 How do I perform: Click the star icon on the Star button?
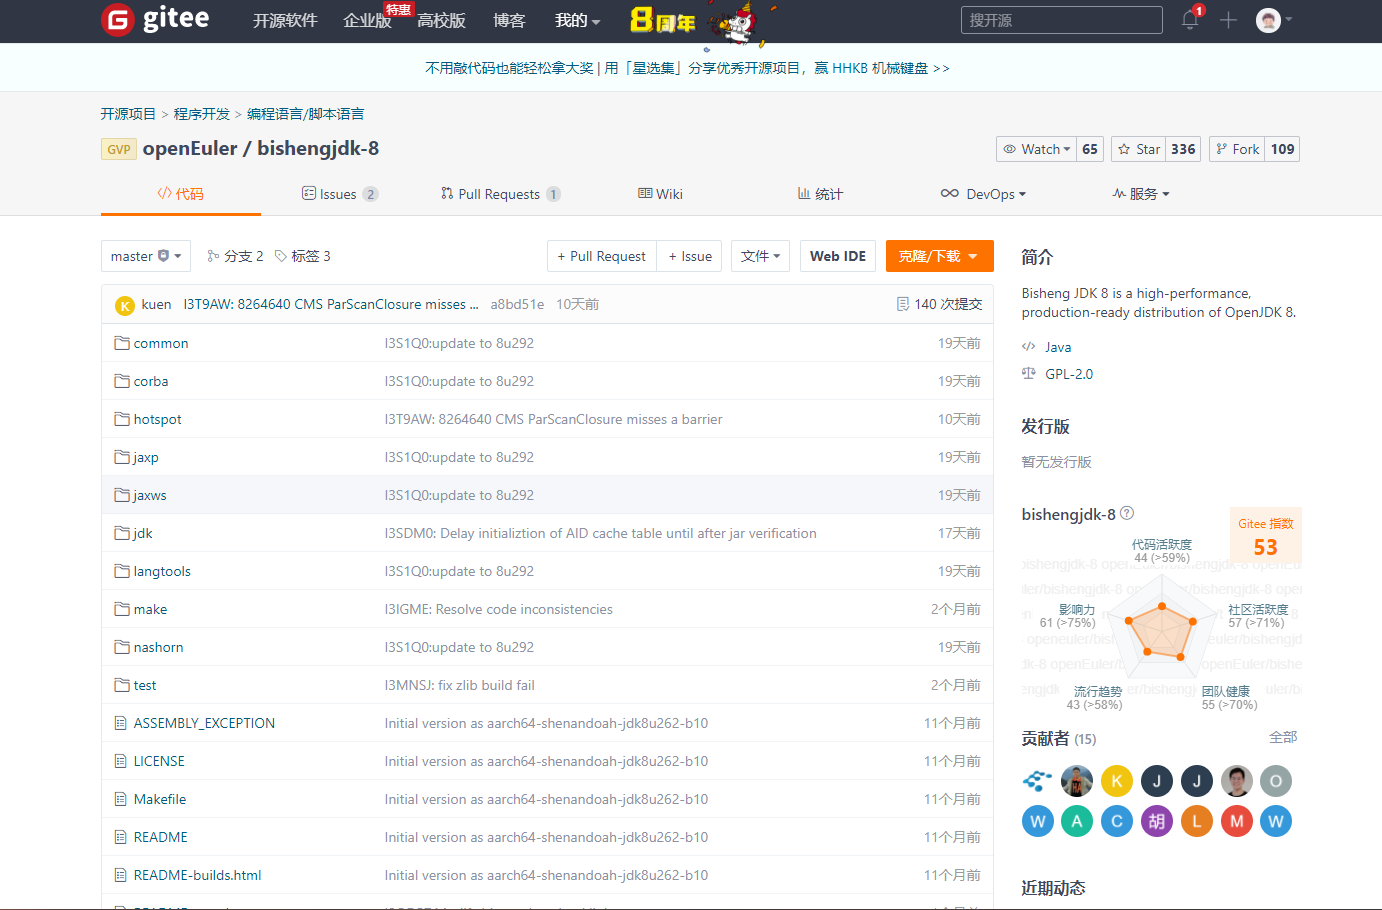click(x=1125, y=149)
